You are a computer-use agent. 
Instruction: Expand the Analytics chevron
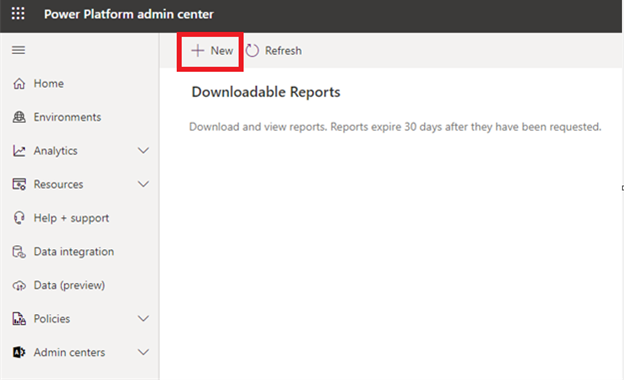pos(143,150)
